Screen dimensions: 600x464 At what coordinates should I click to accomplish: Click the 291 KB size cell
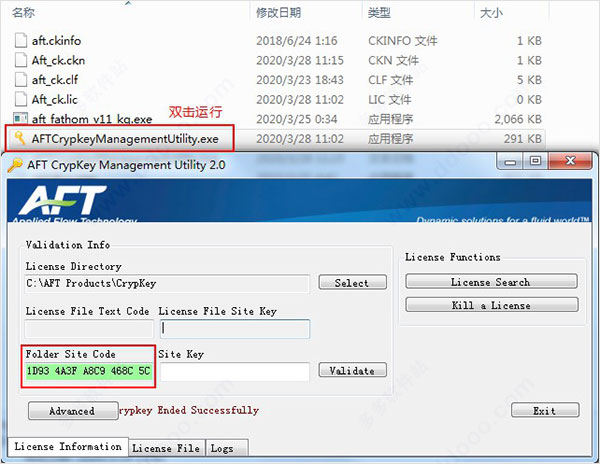pos(523,138)
